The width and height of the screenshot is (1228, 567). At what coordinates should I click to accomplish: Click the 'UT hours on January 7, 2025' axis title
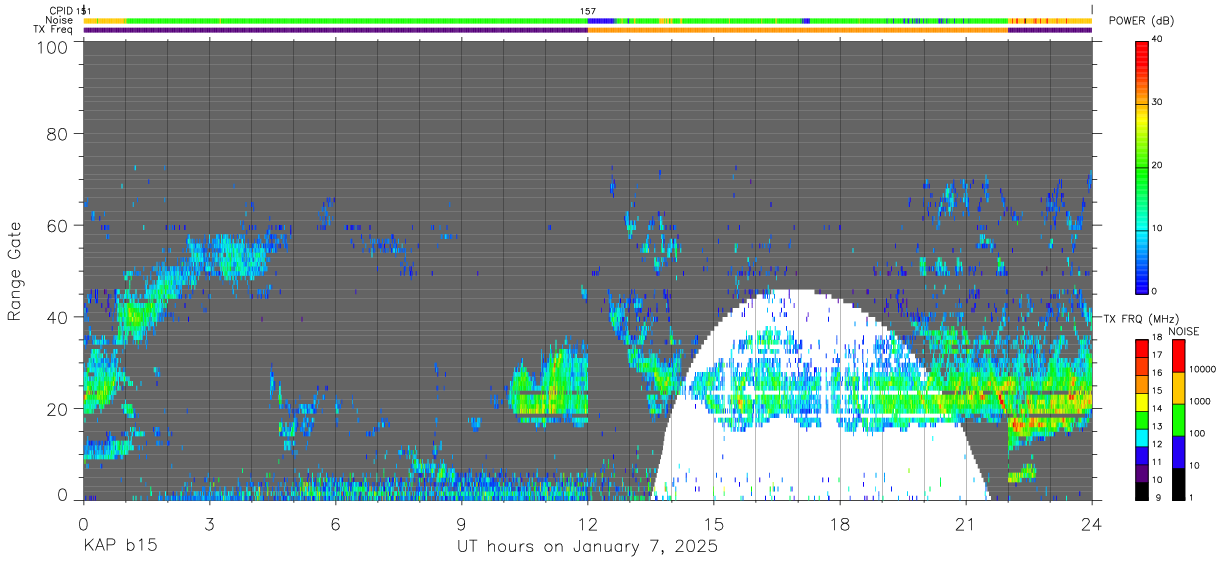pos(587,547)
